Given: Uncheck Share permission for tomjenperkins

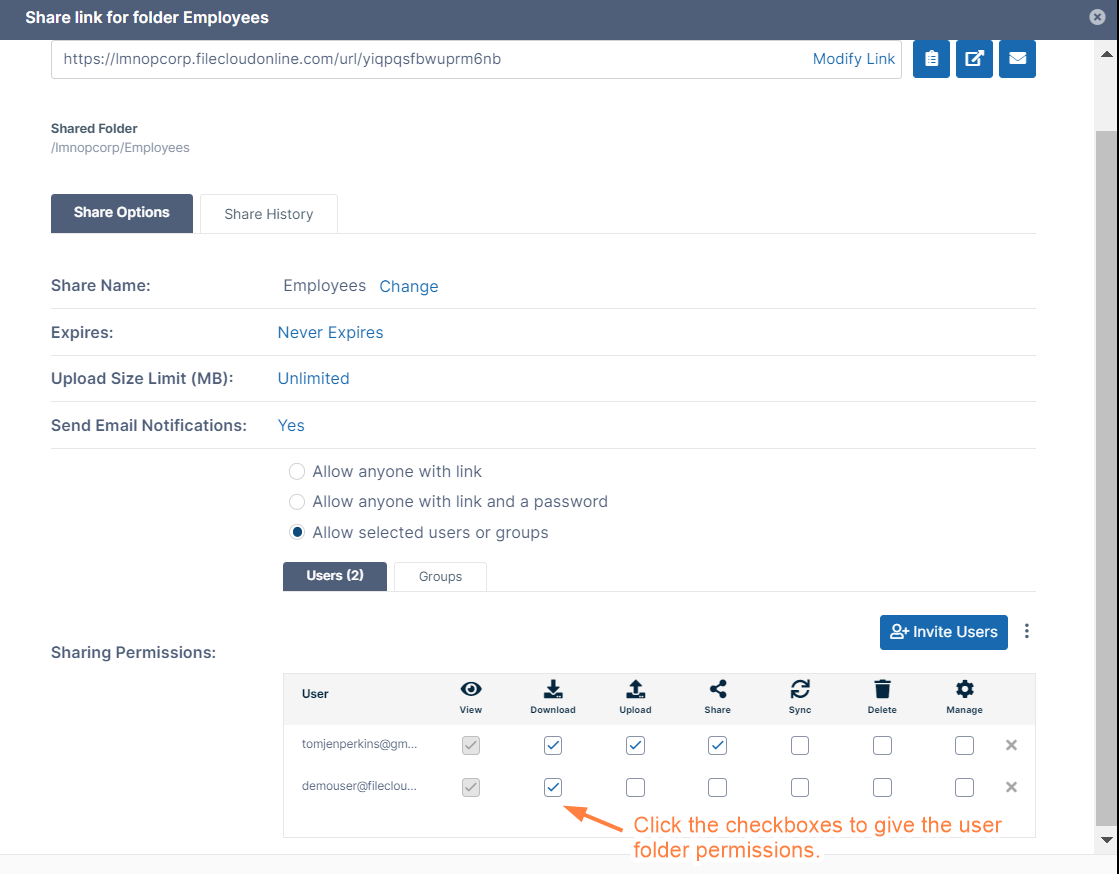Looking at the screenshot, I should [717, 745].
